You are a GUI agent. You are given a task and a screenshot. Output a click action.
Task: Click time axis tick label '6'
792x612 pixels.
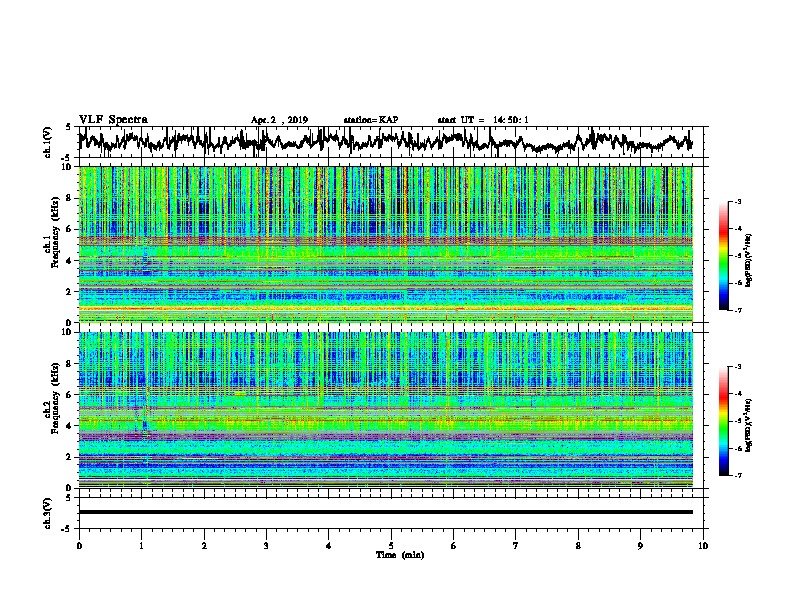coord(454,546)
